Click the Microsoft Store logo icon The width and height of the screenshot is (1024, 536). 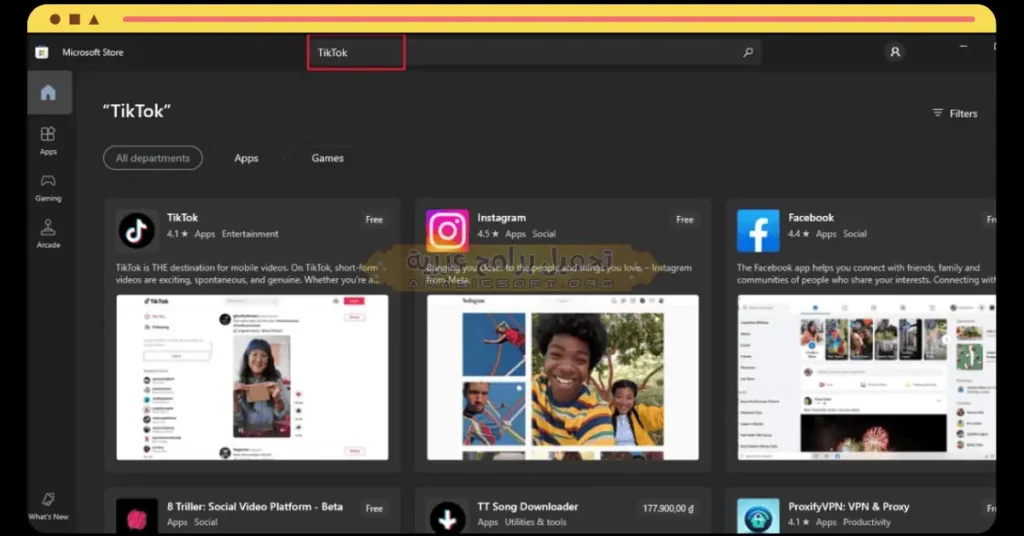[42, 52]
